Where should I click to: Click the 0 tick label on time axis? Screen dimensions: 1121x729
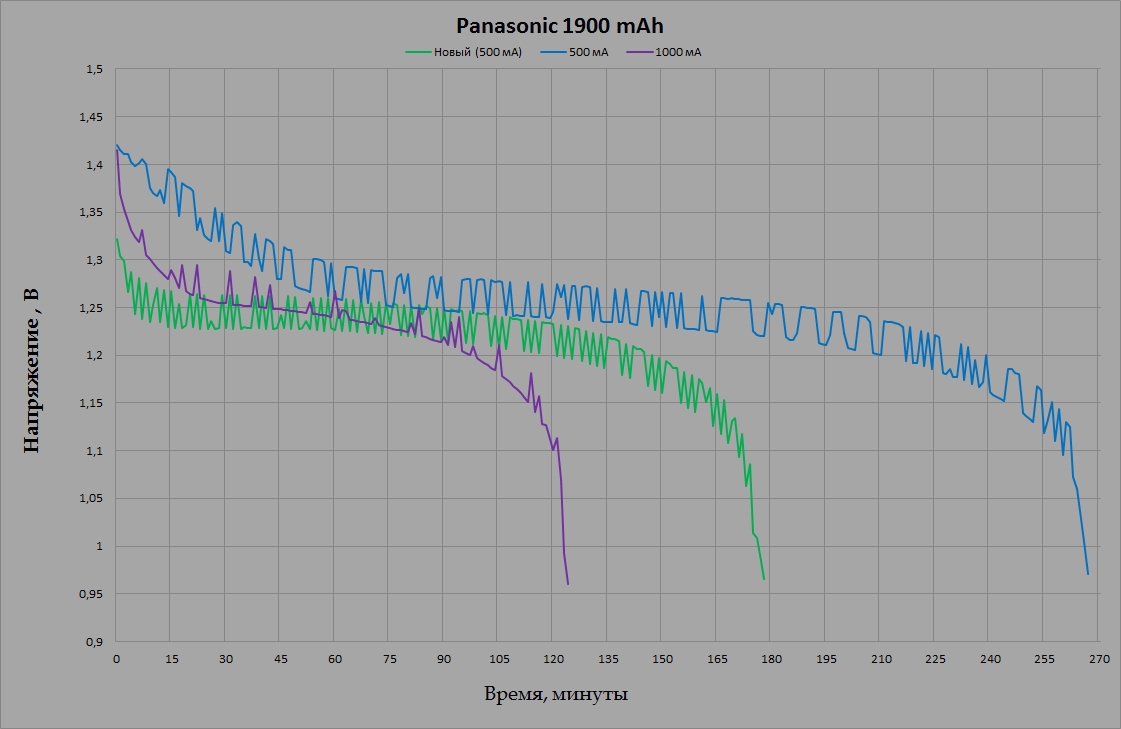(117, 658)
